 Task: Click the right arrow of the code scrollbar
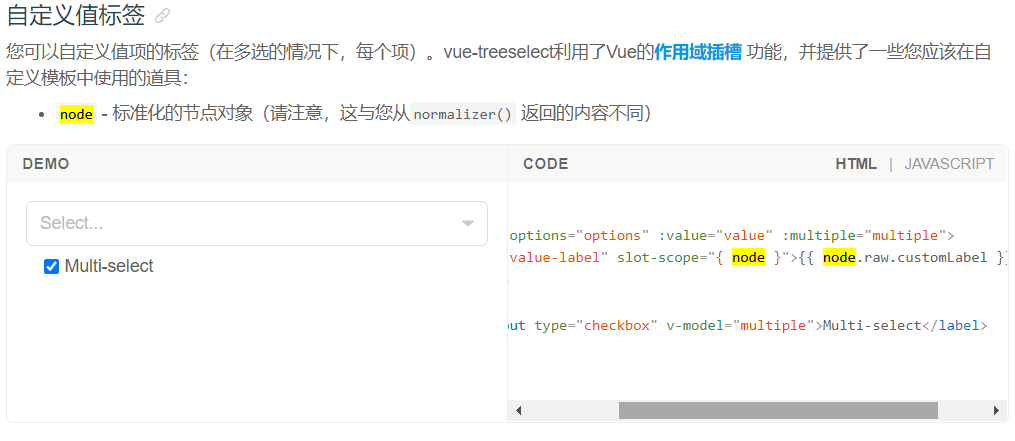995,410
